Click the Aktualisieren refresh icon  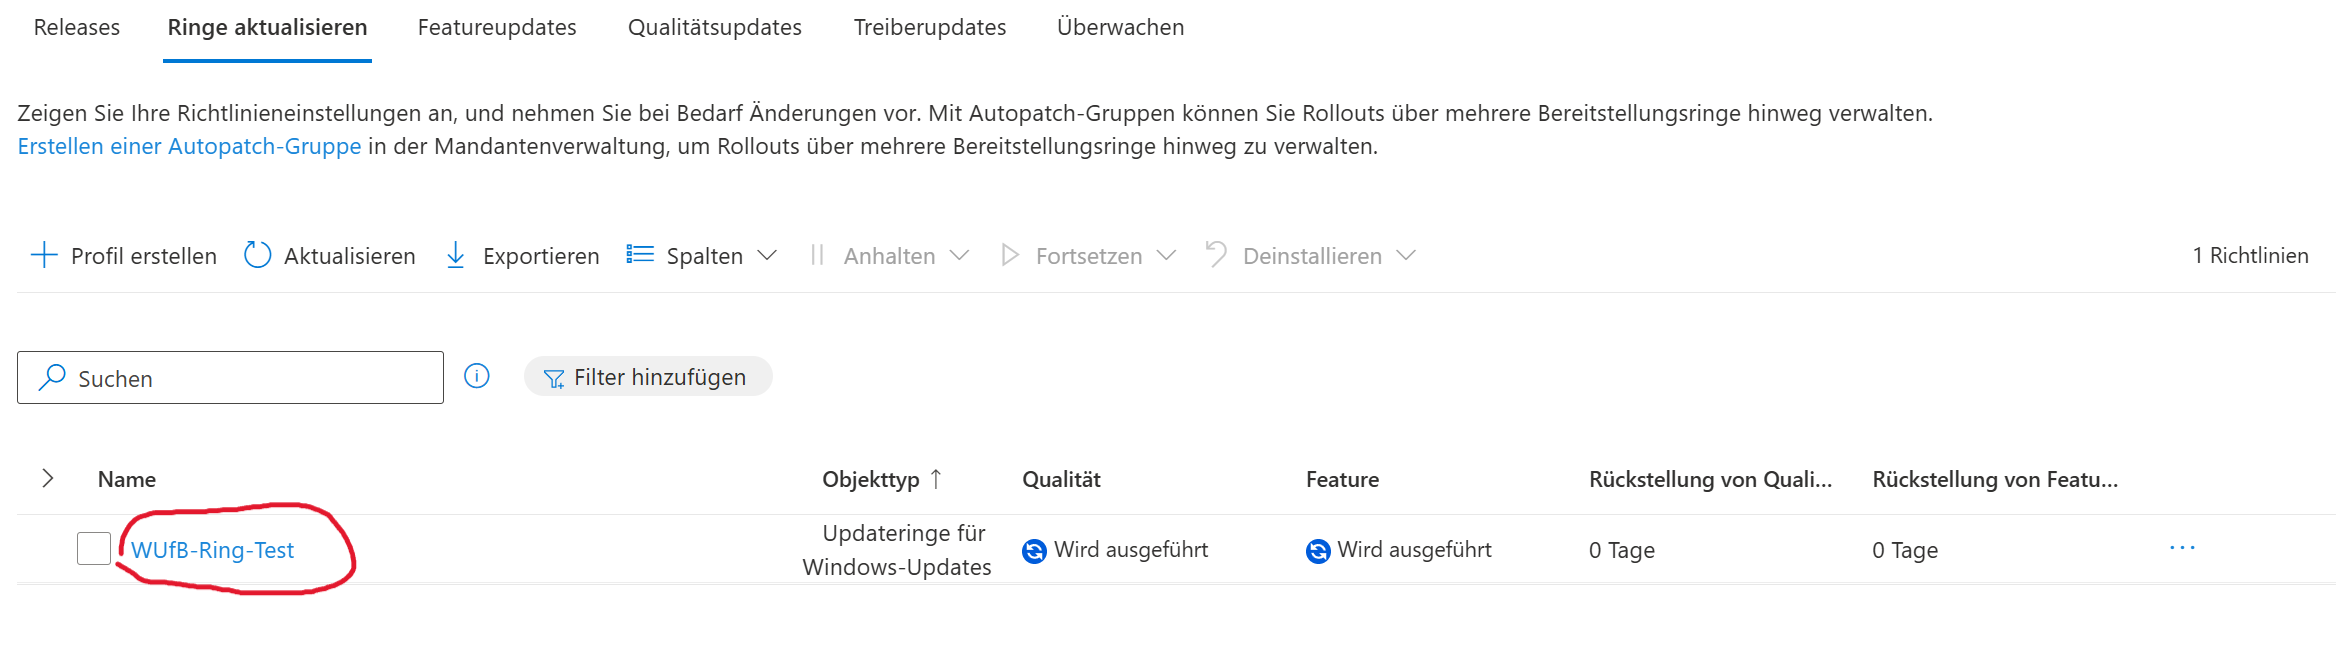257,255
